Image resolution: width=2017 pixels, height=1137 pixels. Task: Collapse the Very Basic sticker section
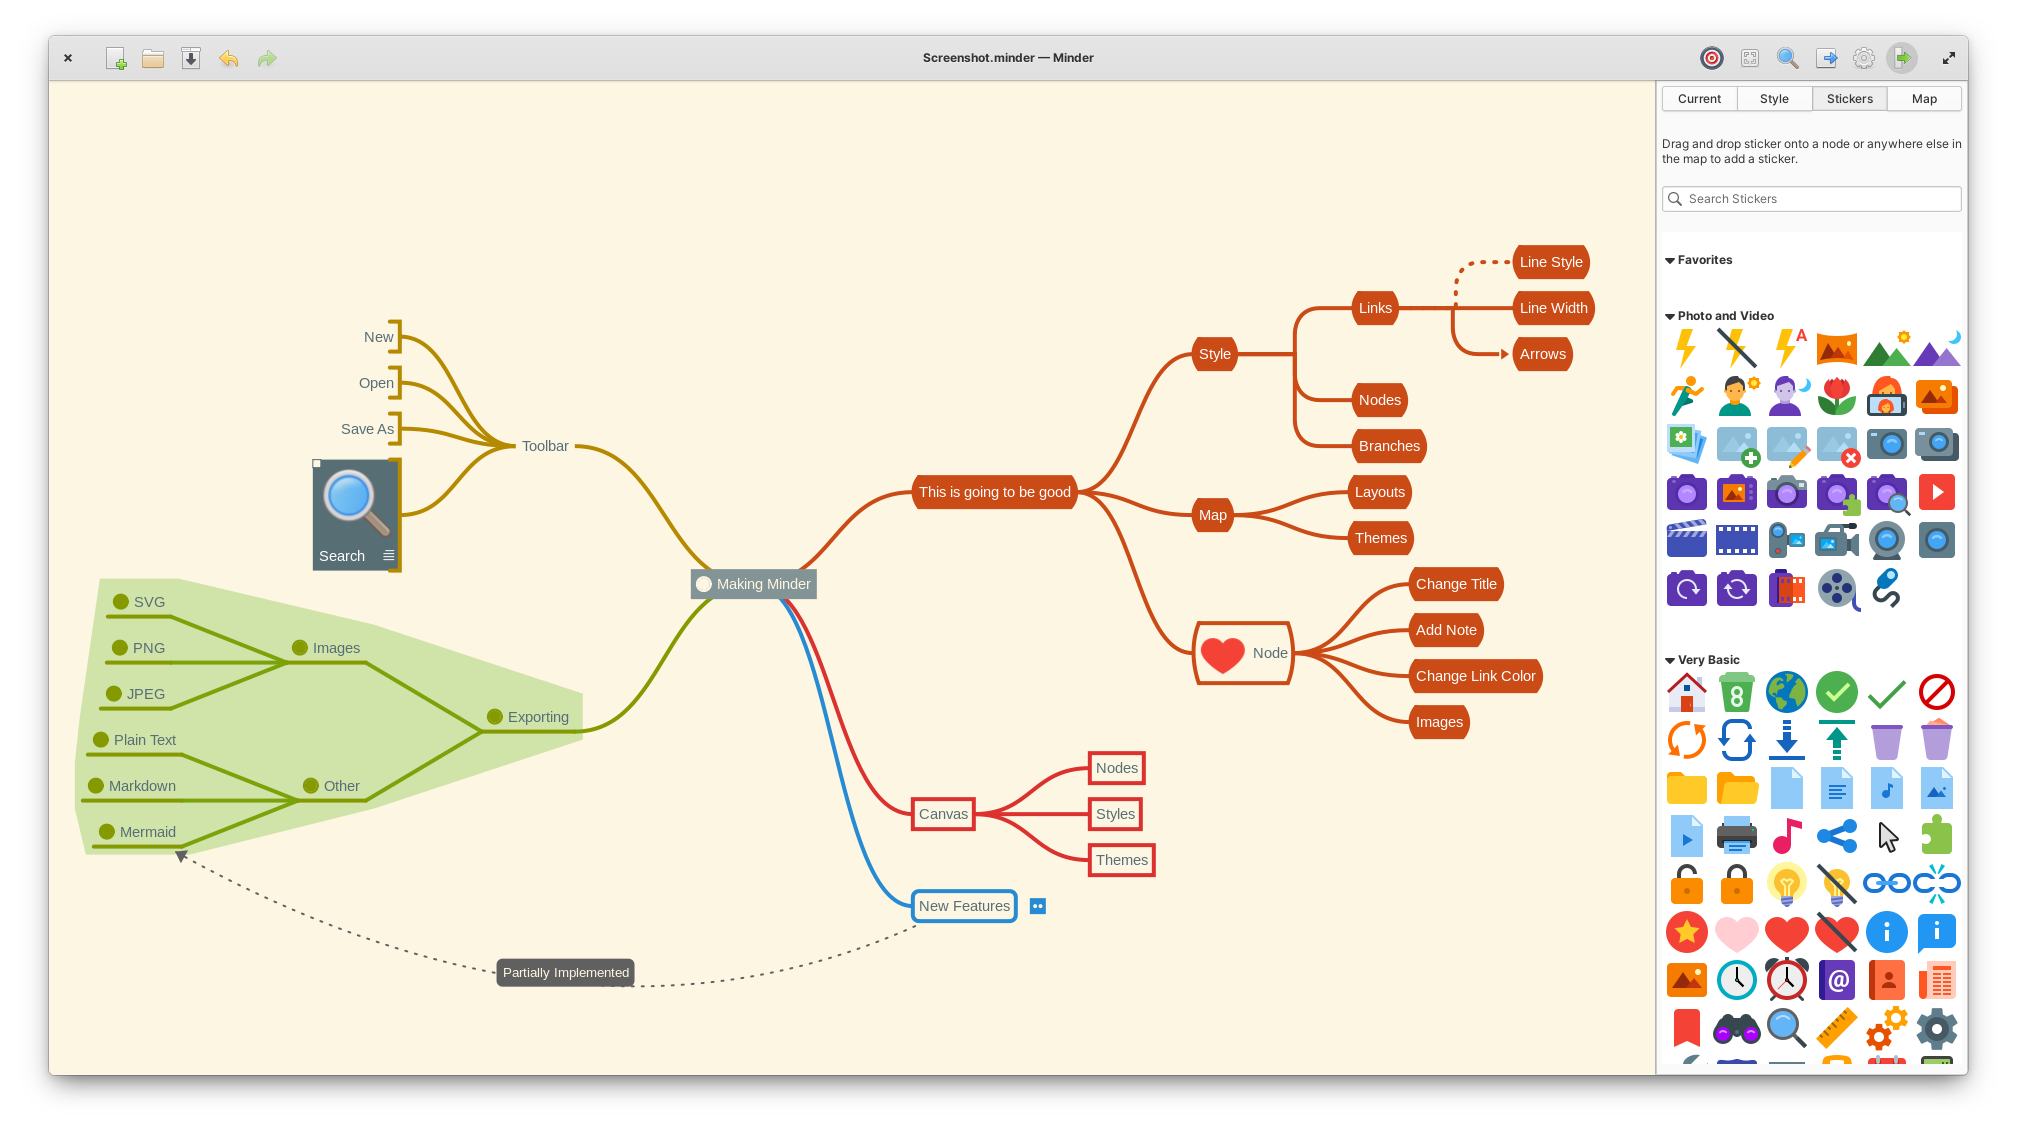pos(1670,661)
